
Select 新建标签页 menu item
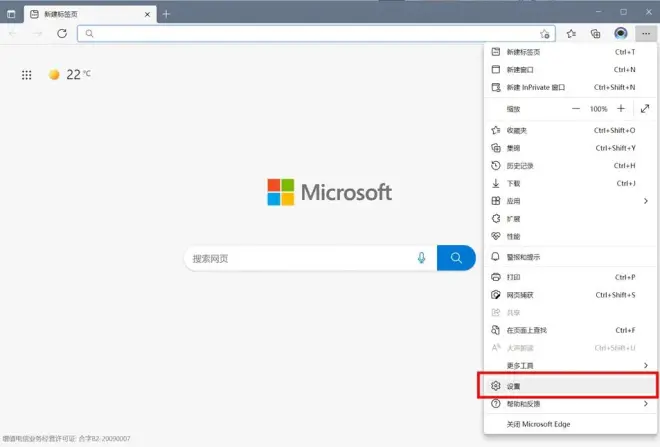[570, 52]
